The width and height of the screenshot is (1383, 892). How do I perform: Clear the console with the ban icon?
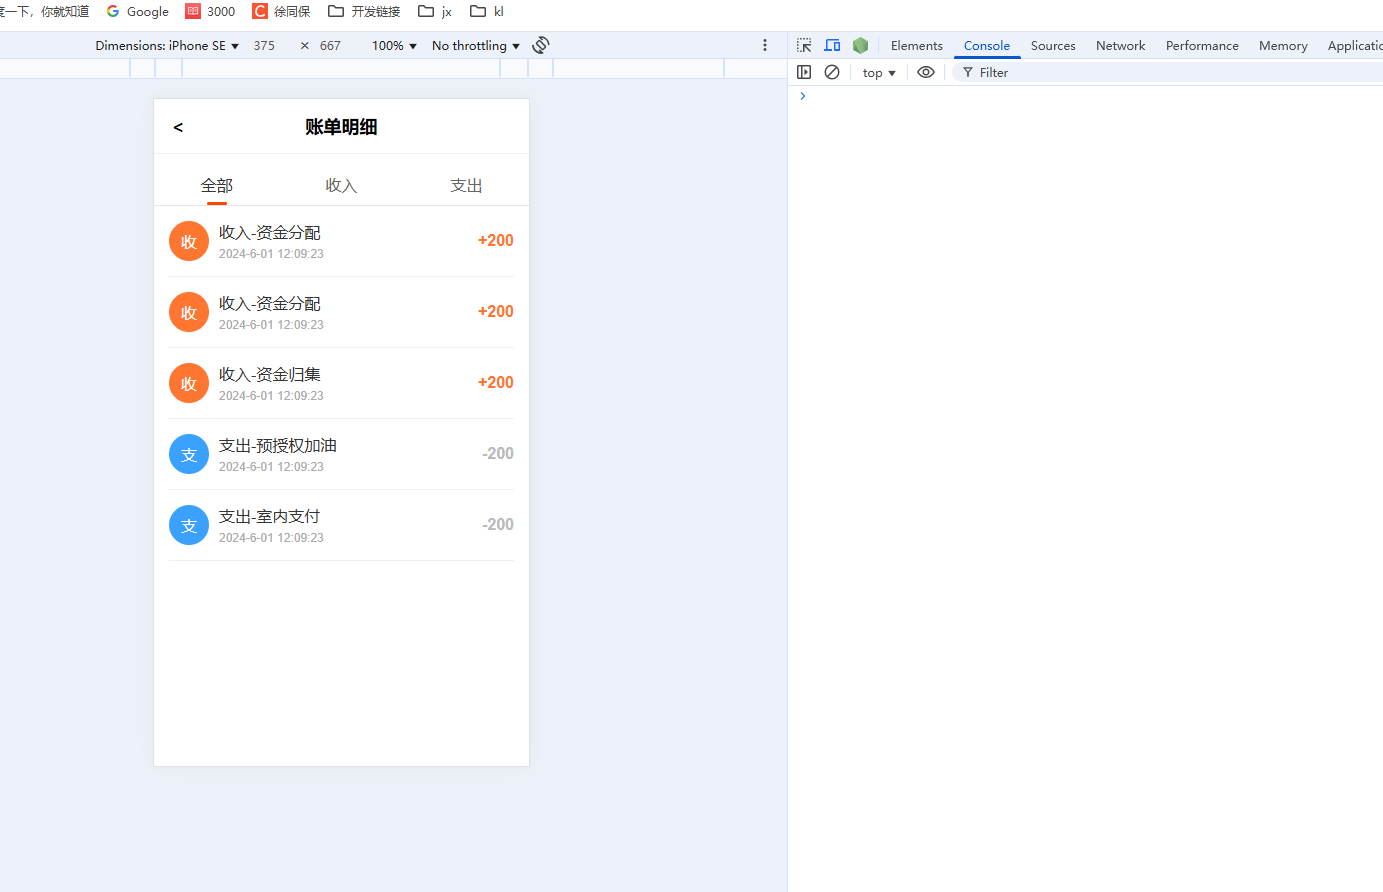[x=832, y=72]
